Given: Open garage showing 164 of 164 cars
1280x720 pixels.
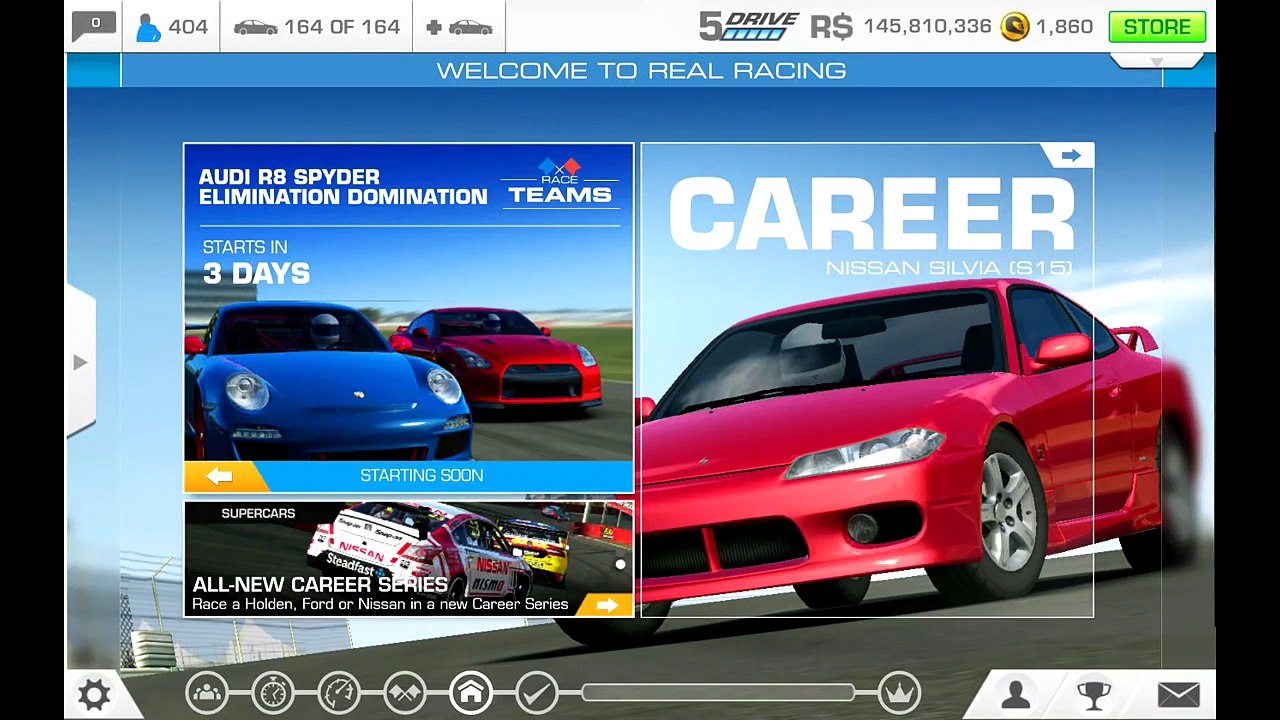Looking at the screenshot, I should (316, 27).
